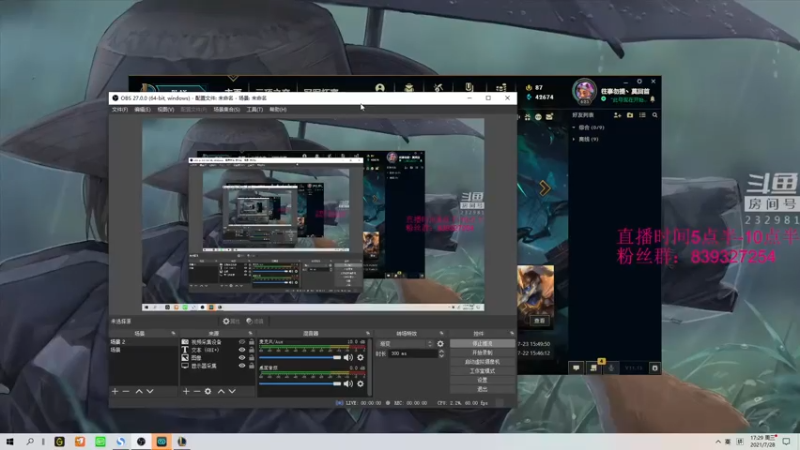Open the scene transition type dropdown
Image resolution: width=800 pixels, height=450 pixels.
406,344
